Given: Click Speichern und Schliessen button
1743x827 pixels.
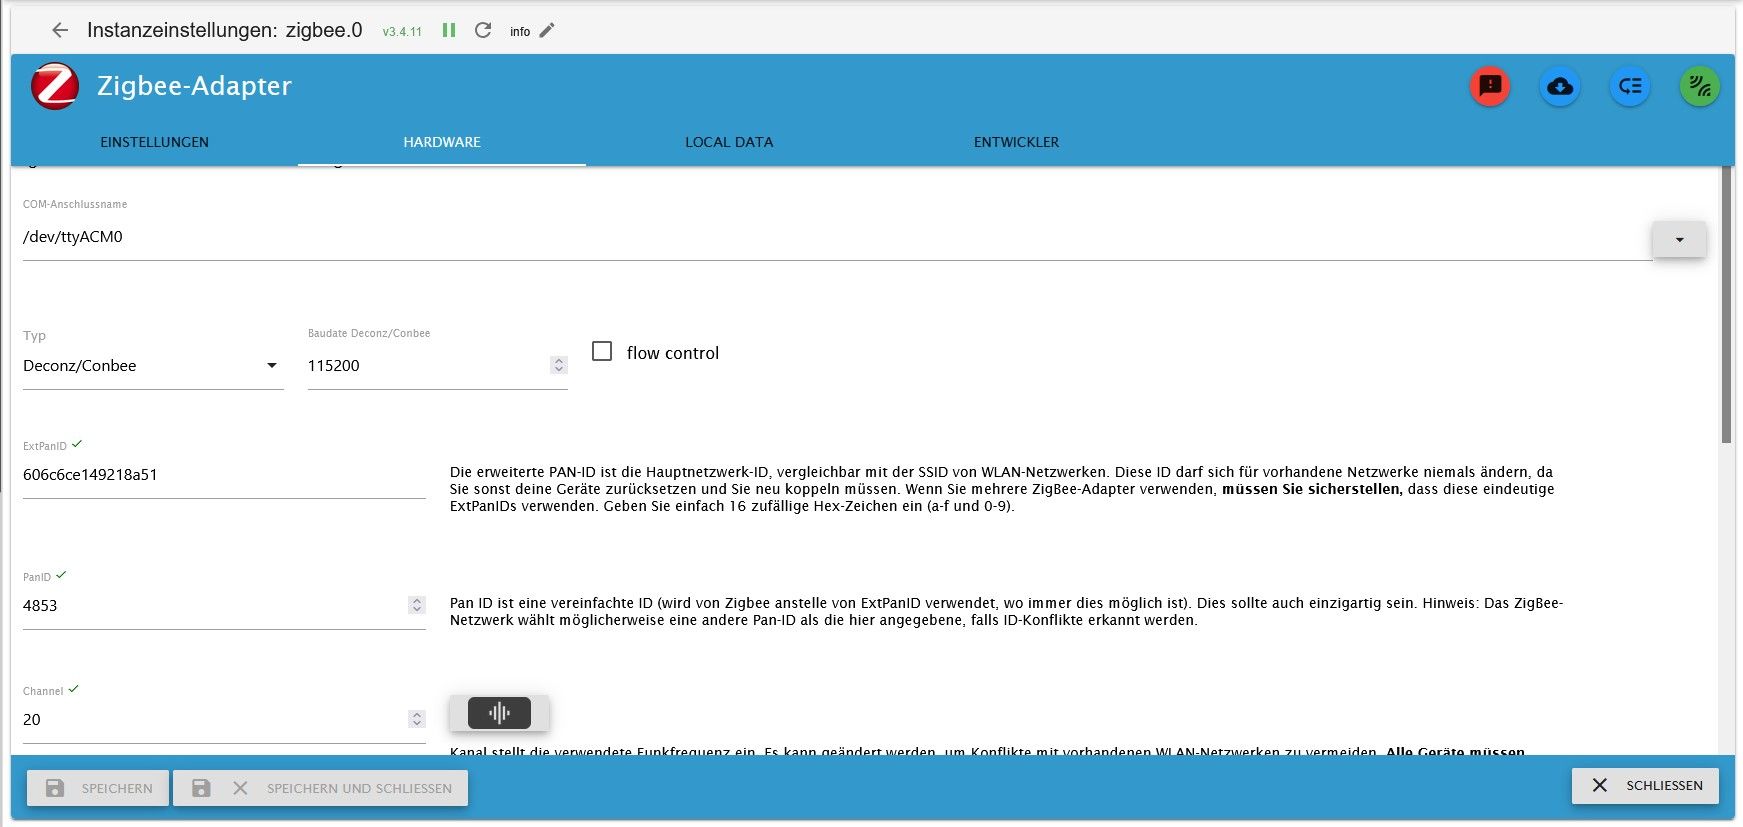Looking at the screenshot, I should (x=321, y=788).
